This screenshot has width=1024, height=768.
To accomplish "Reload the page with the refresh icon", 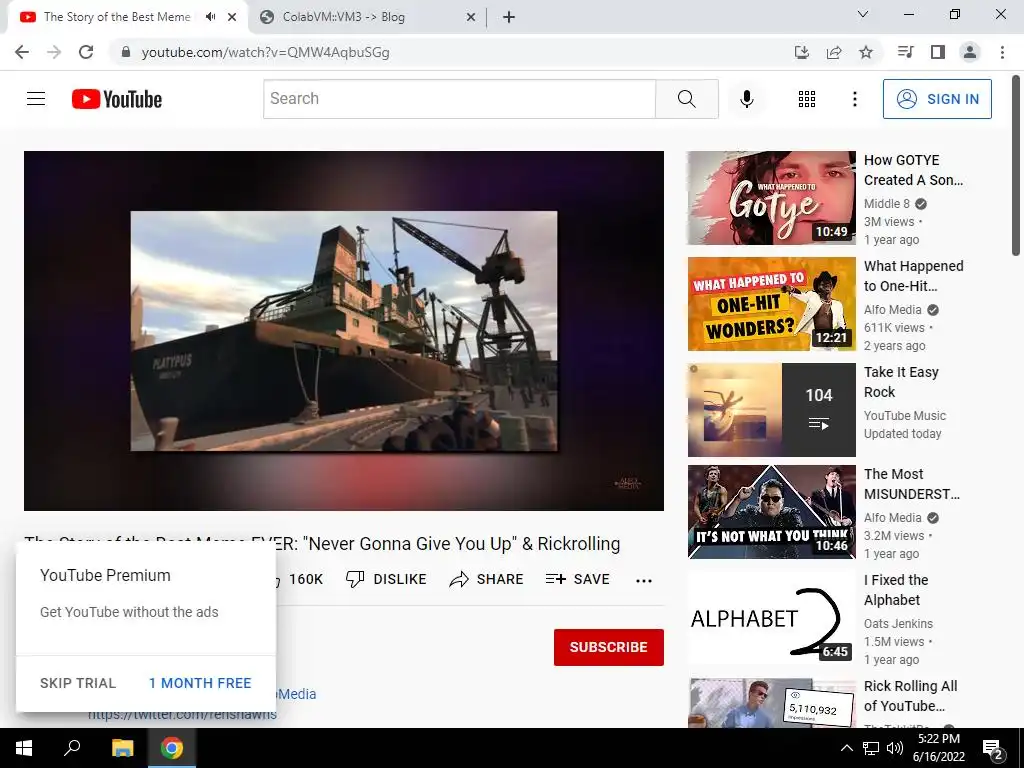I will tap(86, 52).
